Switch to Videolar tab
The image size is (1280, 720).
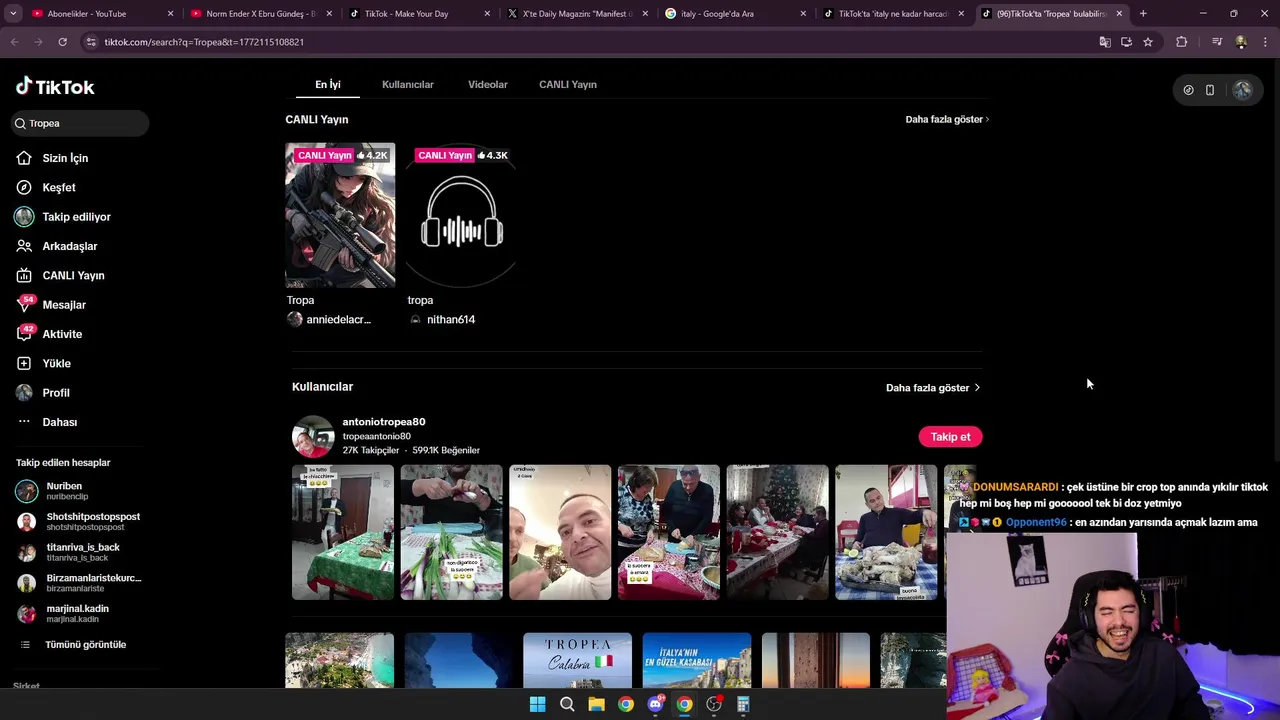(x=488, y=84)
